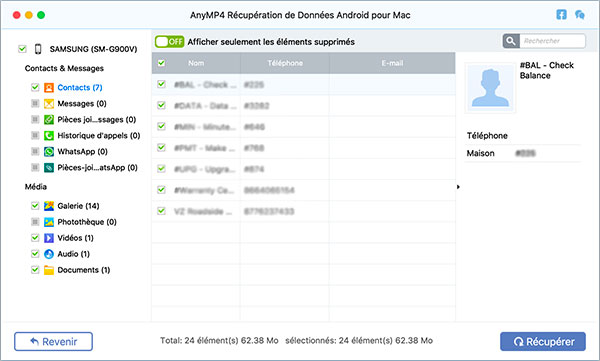
Task: Open the Galerie media icon
Action: click(49, 206)
